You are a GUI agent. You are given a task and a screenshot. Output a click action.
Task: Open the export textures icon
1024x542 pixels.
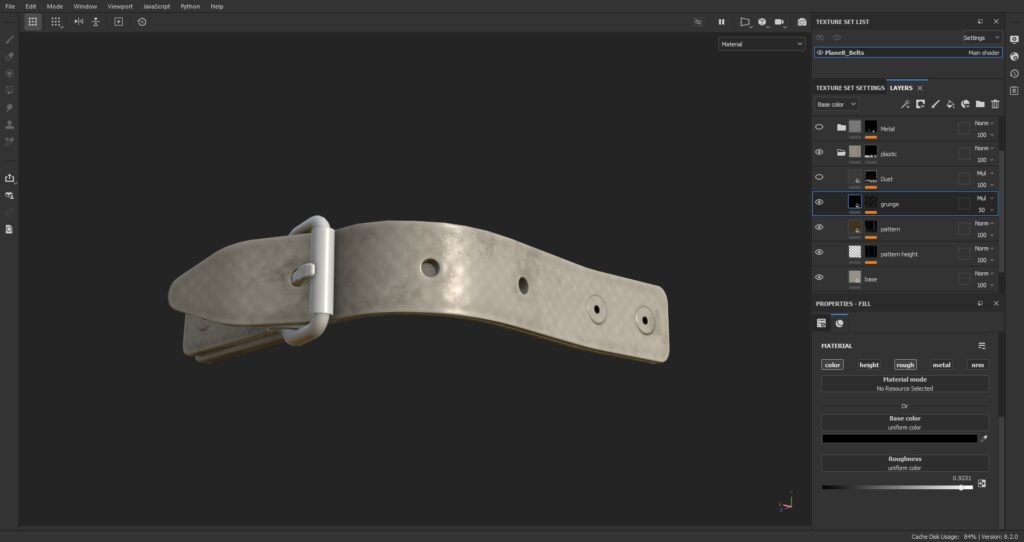tap(9, 178)
